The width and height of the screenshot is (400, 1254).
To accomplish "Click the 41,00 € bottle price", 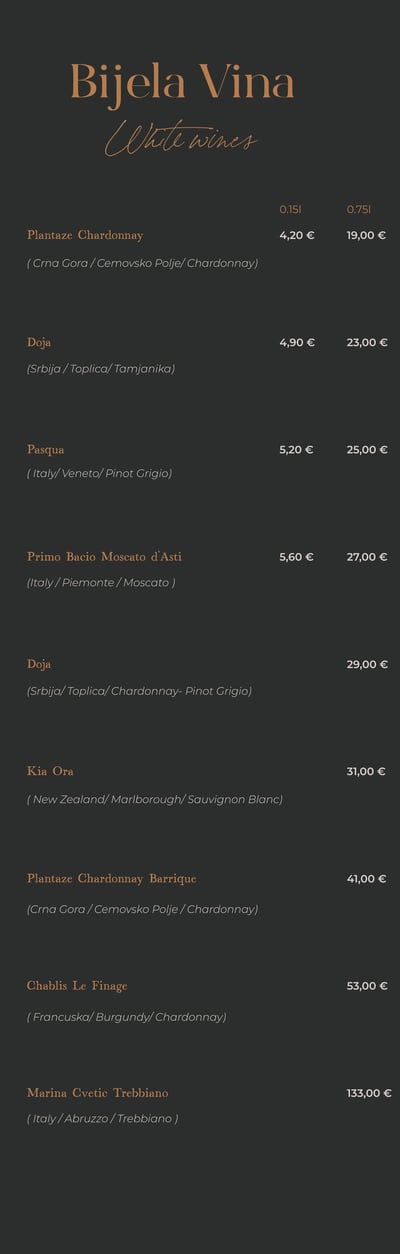I will tap(367, 878).
